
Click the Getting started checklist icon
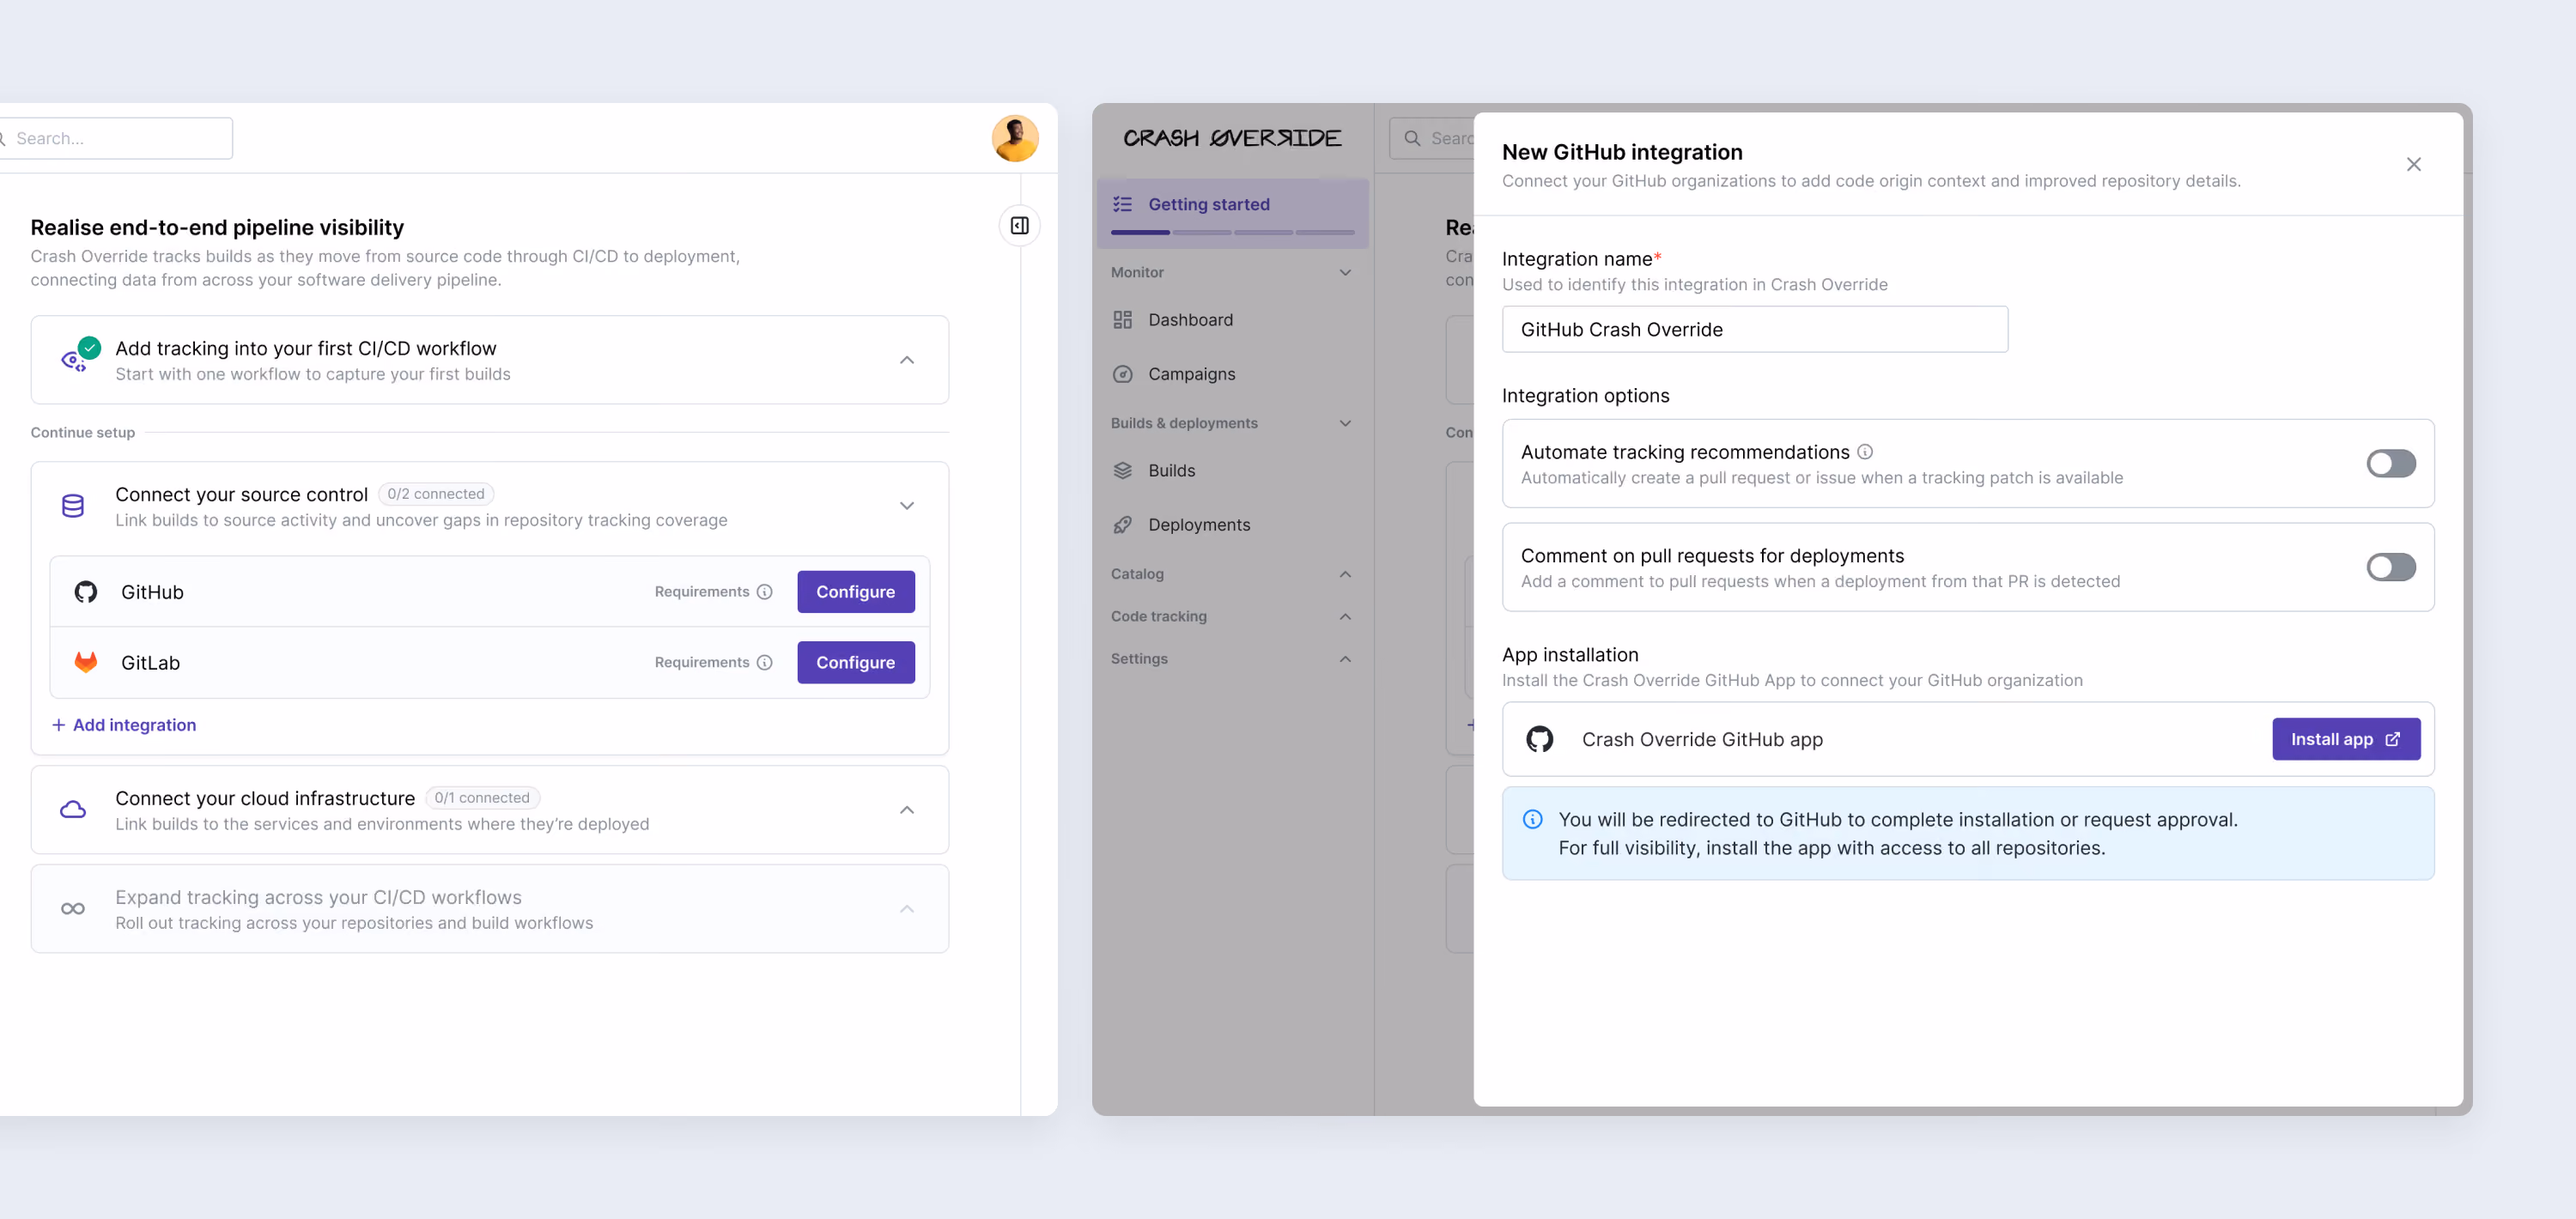click(1122, 204)
